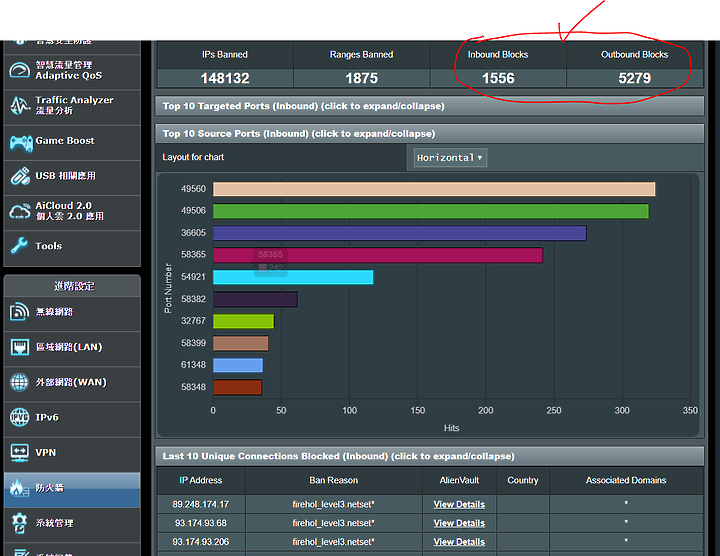Image resolution: width=720 pixels, height=556 pixels.
Task: Click the Hits axis label
Action: click(x=451, y=428)
